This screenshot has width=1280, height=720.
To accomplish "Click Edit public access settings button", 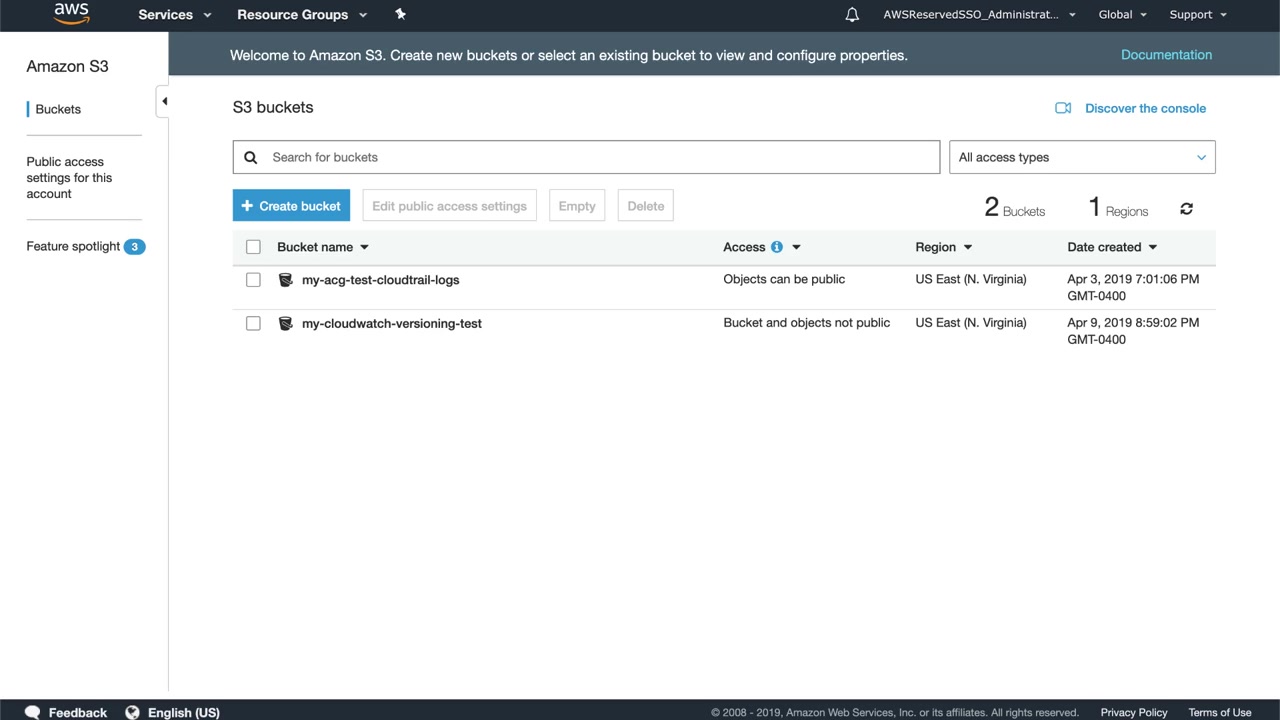I will point(449,206).
